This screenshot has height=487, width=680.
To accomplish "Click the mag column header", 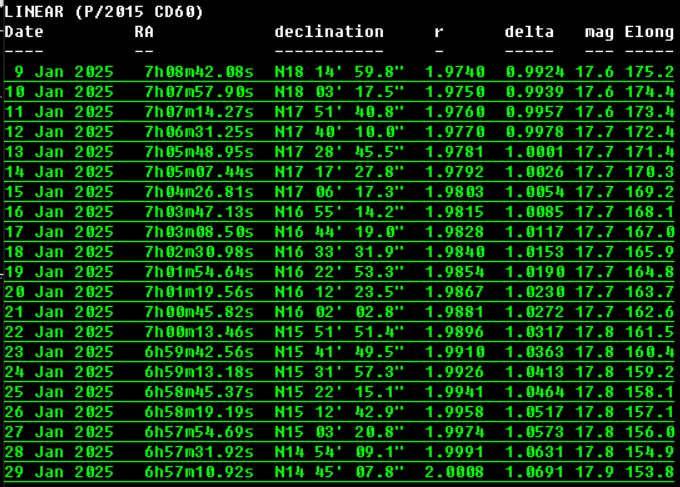I will pyautogui.click(x=599, y=32).
